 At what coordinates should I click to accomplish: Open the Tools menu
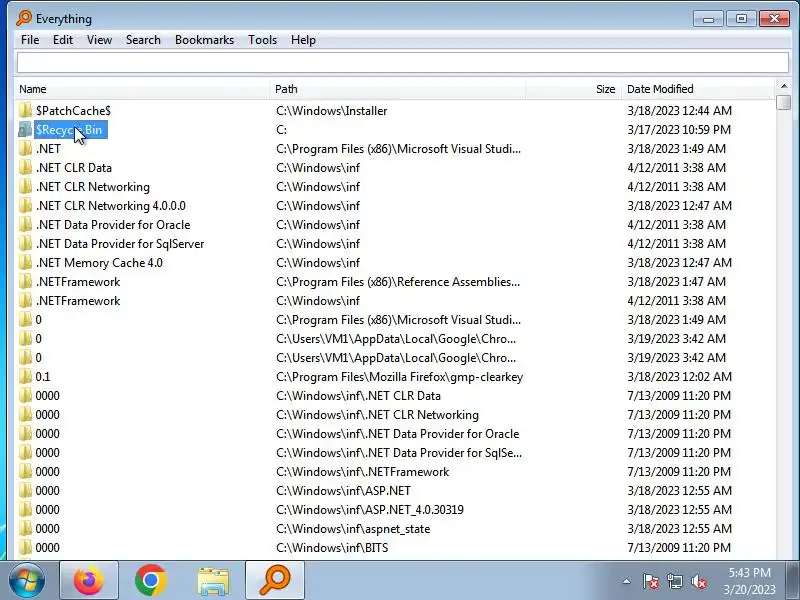(x=262, y=40)
